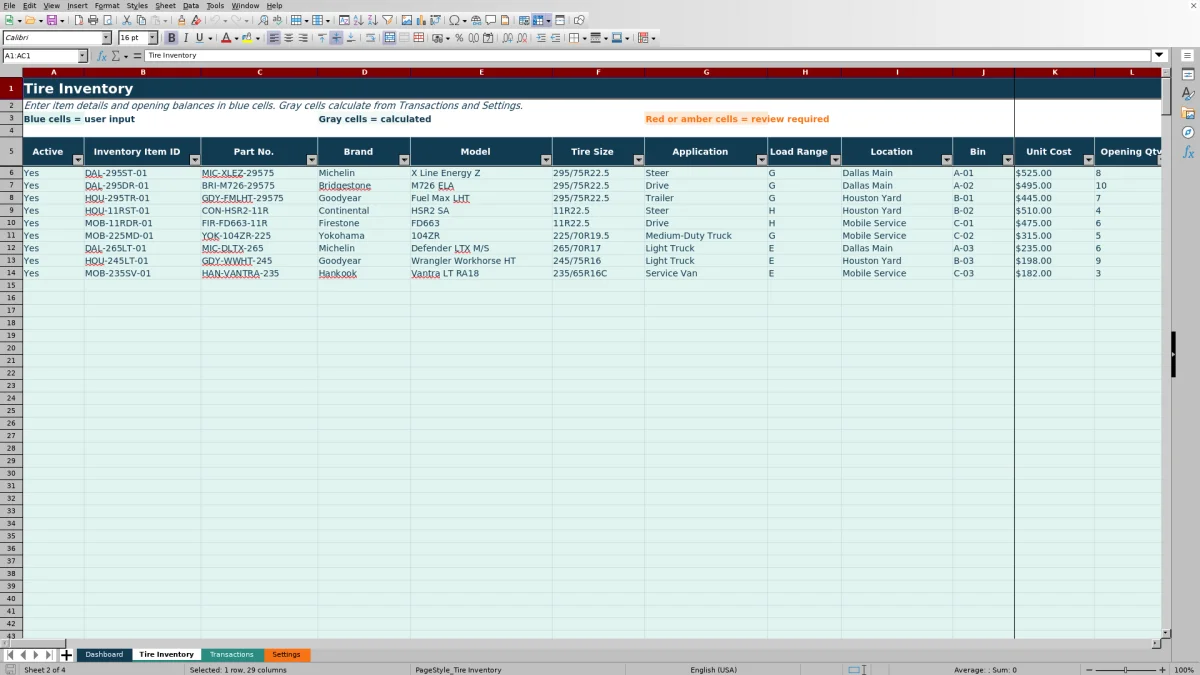Click the Define Print Area icon
The height and width of the screenshot is (675, 1200).
click(524, 20)
